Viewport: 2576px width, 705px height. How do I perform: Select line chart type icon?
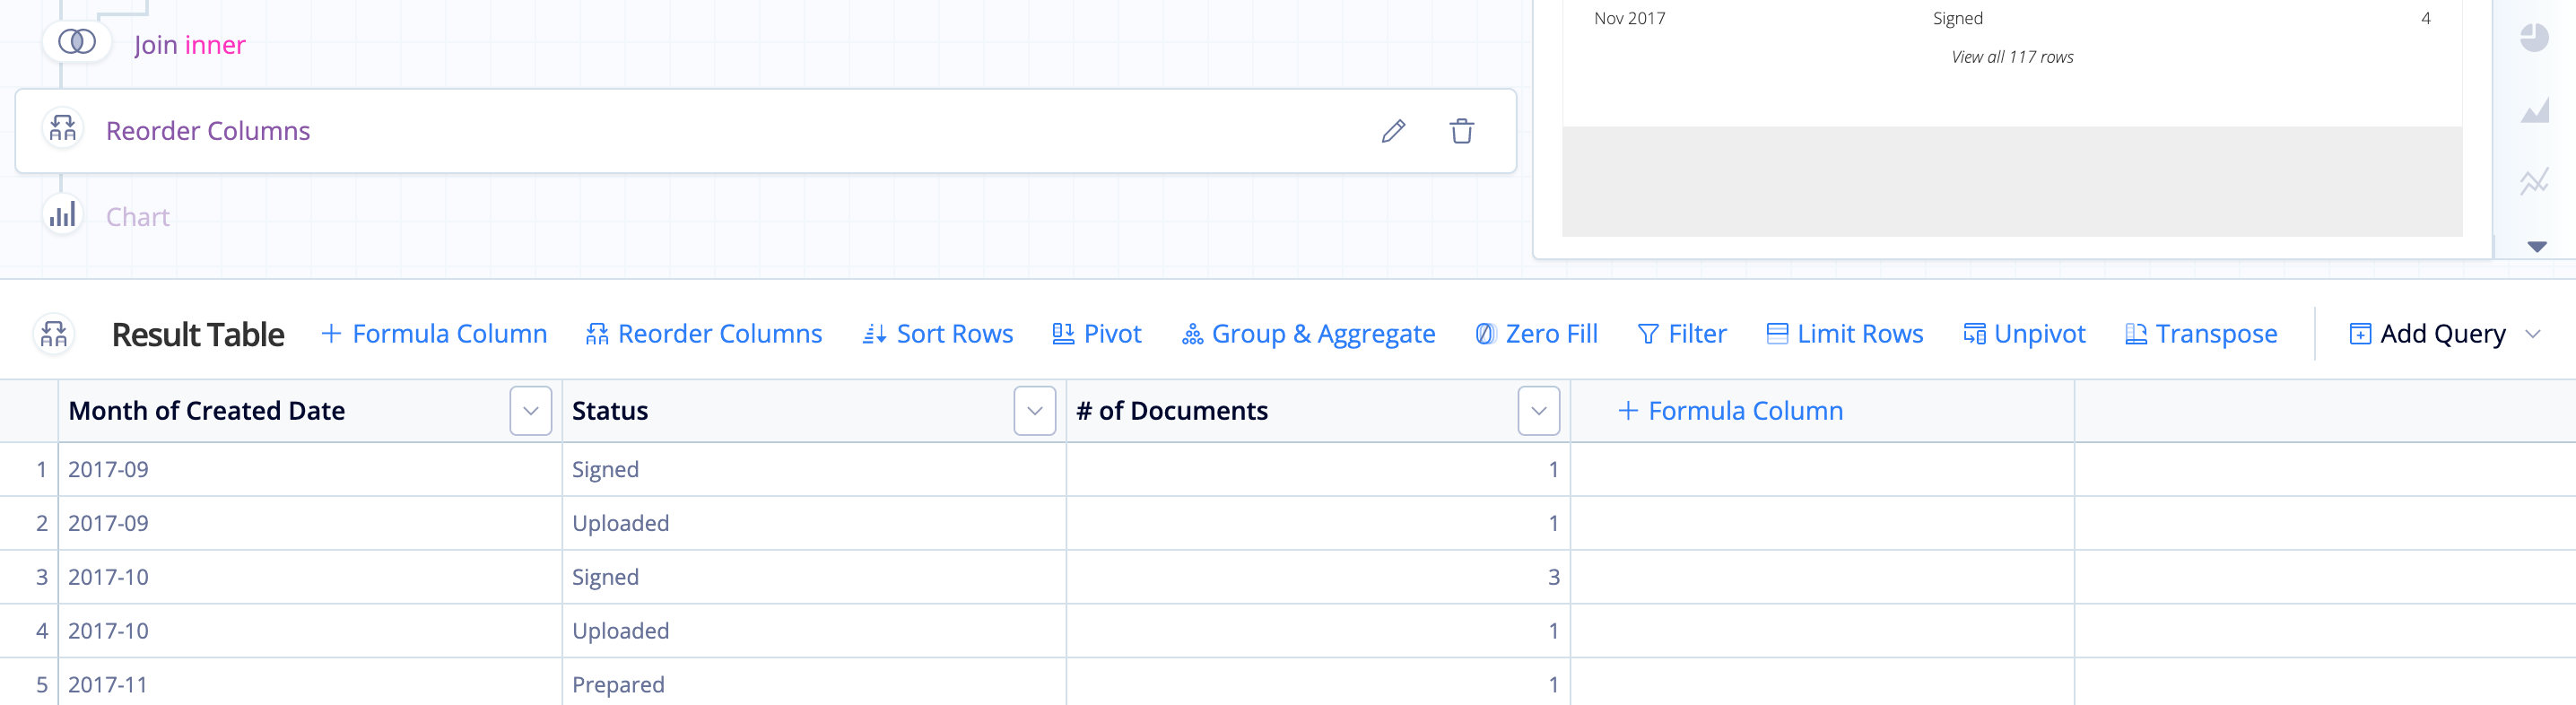[2533, 181]
